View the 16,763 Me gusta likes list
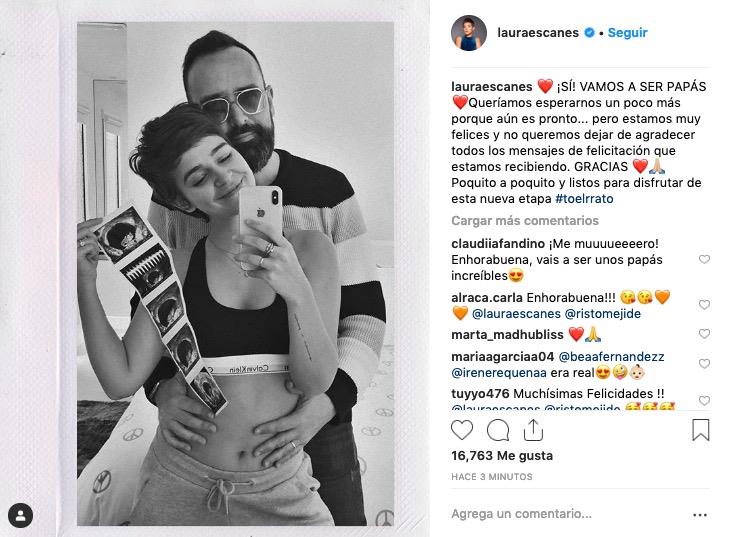This screenshot has width=729, height=537. coord(502,456)
